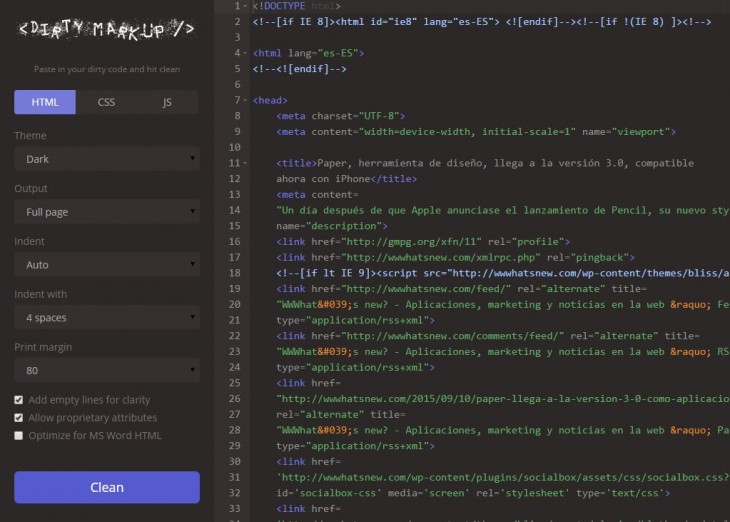730x522 pixels.
Task: Open the Indent with dropdown showing 4 spaces
Action: pyautogui.click(x=107, y=318)
